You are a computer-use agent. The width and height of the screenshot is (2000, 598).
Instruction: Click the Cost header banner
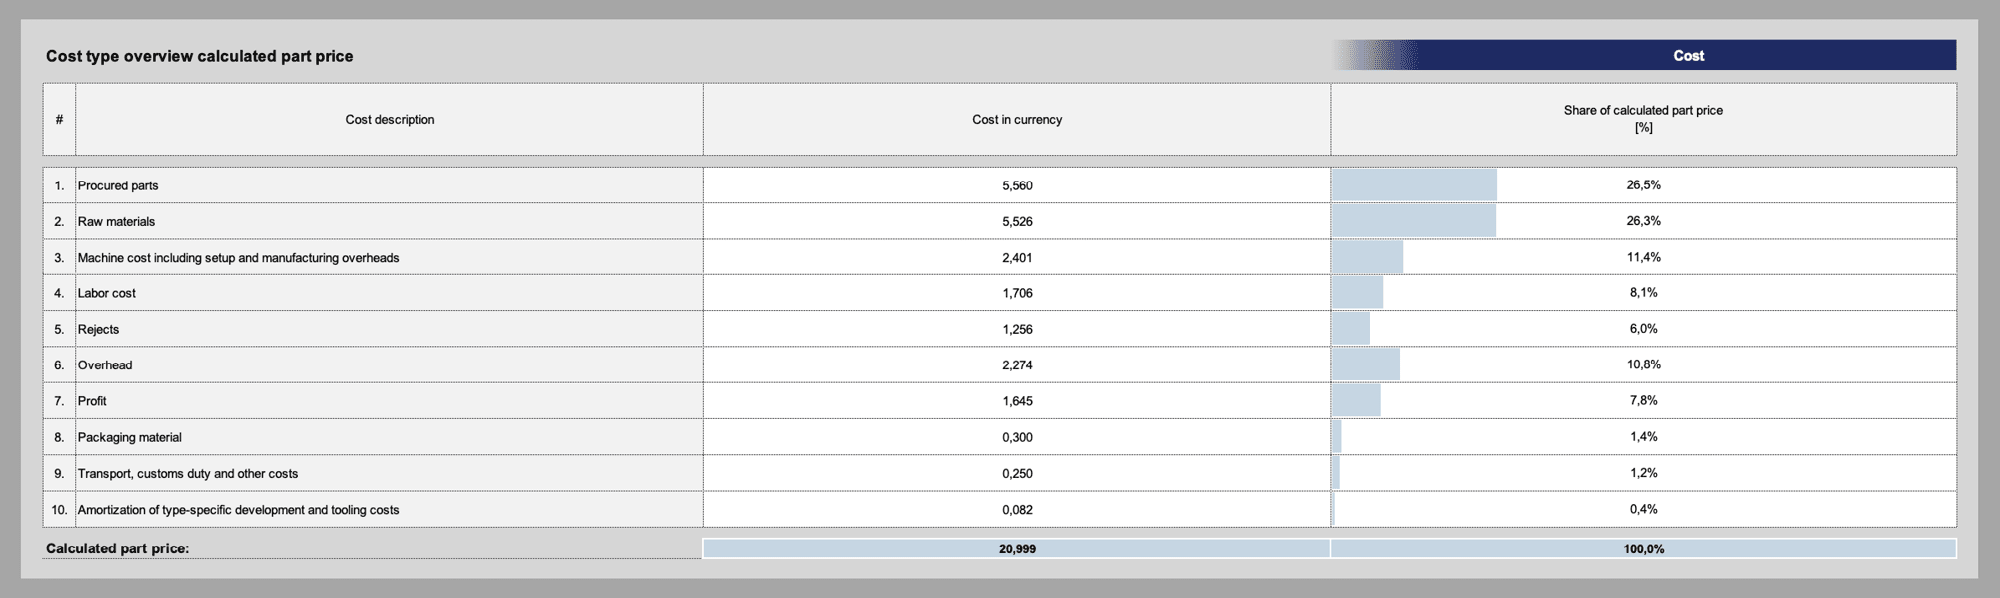[1687, 56]
